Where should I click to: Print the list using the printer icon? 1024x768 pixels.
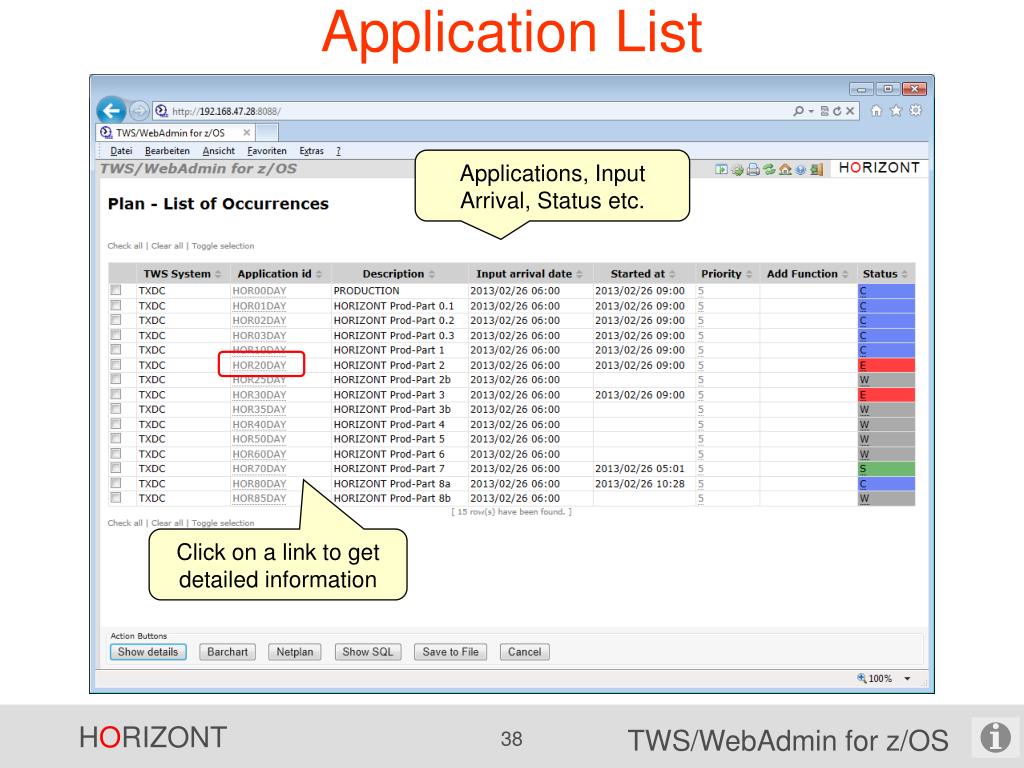coord(753,170)
